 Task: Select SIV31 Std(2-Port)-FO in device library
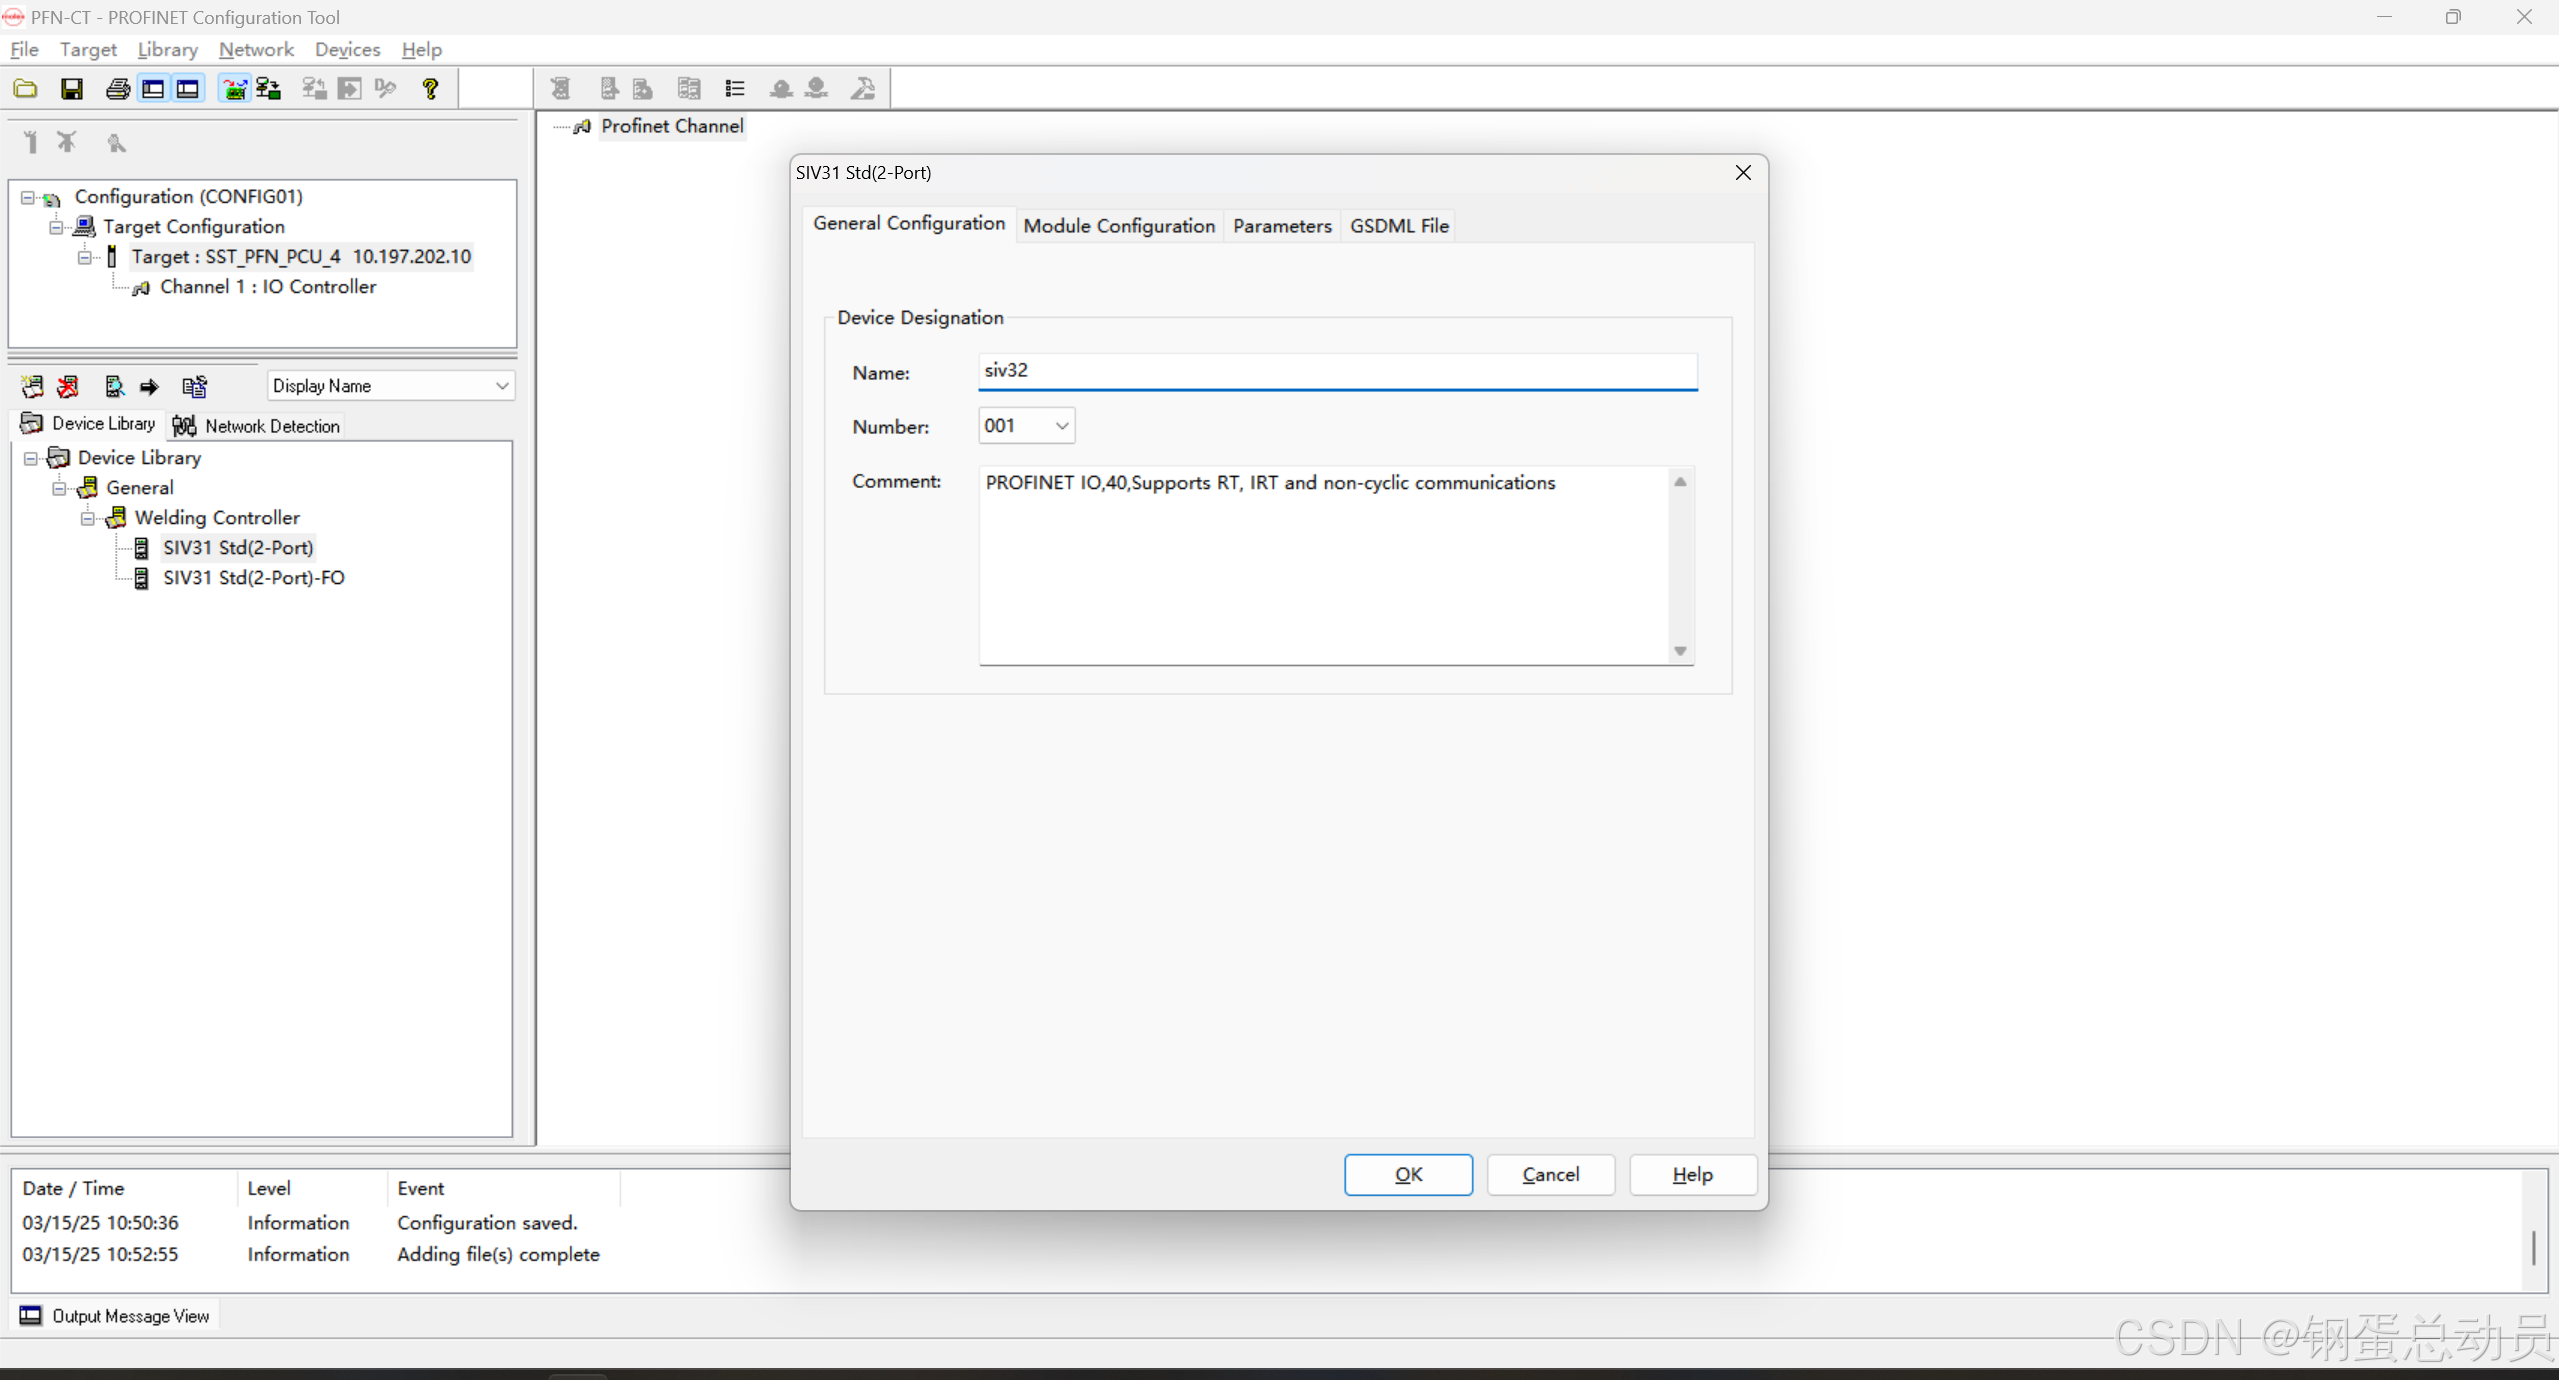(253, 578)
